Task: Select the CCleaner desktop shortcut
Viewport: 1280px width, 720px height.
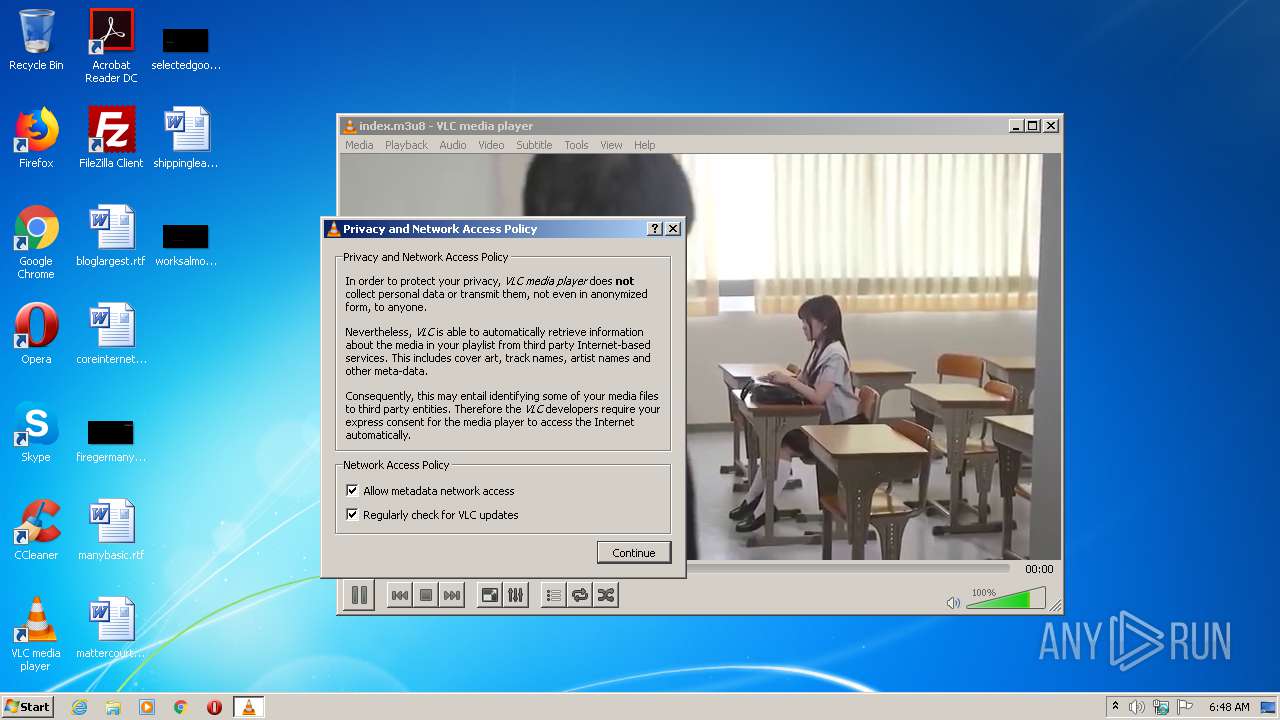Action: pyautogui.click(x=36, y=530)
